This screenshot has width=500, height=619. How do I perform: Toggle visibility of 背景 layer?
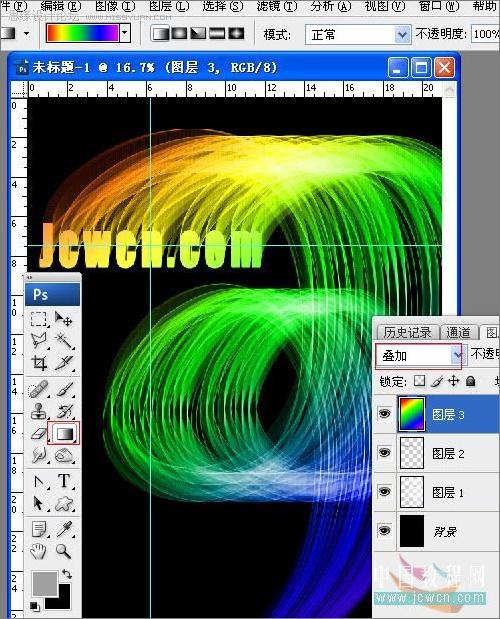tap(384, 531)
